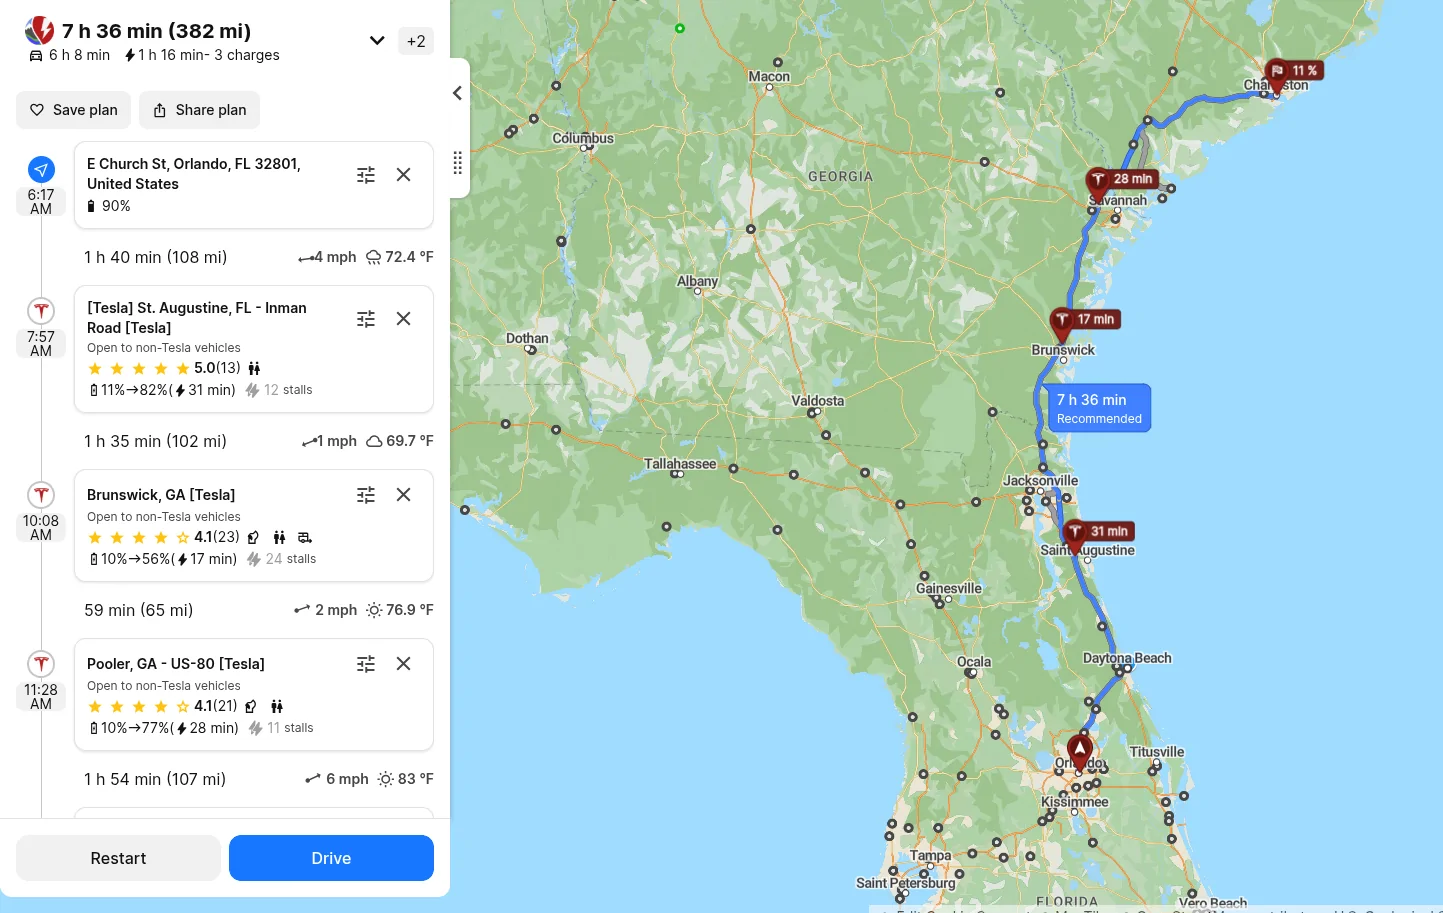
Task: Start driving with the Drive button
Action: 331,858
